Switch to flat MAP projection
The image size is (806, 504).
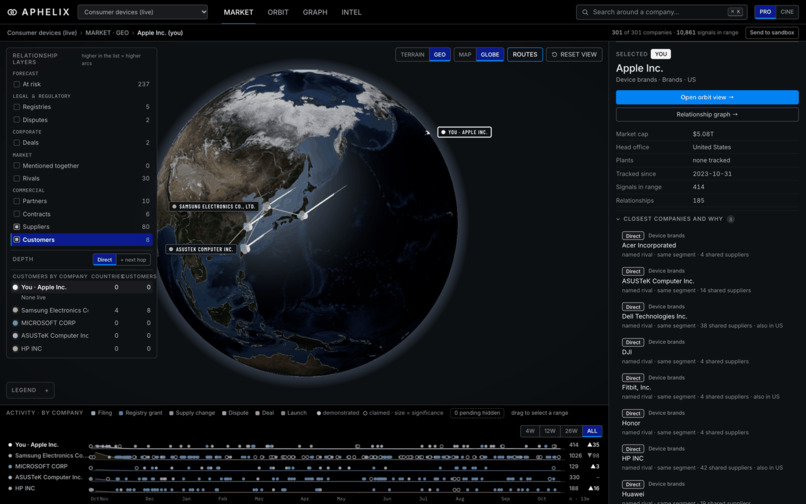[465, 55]
